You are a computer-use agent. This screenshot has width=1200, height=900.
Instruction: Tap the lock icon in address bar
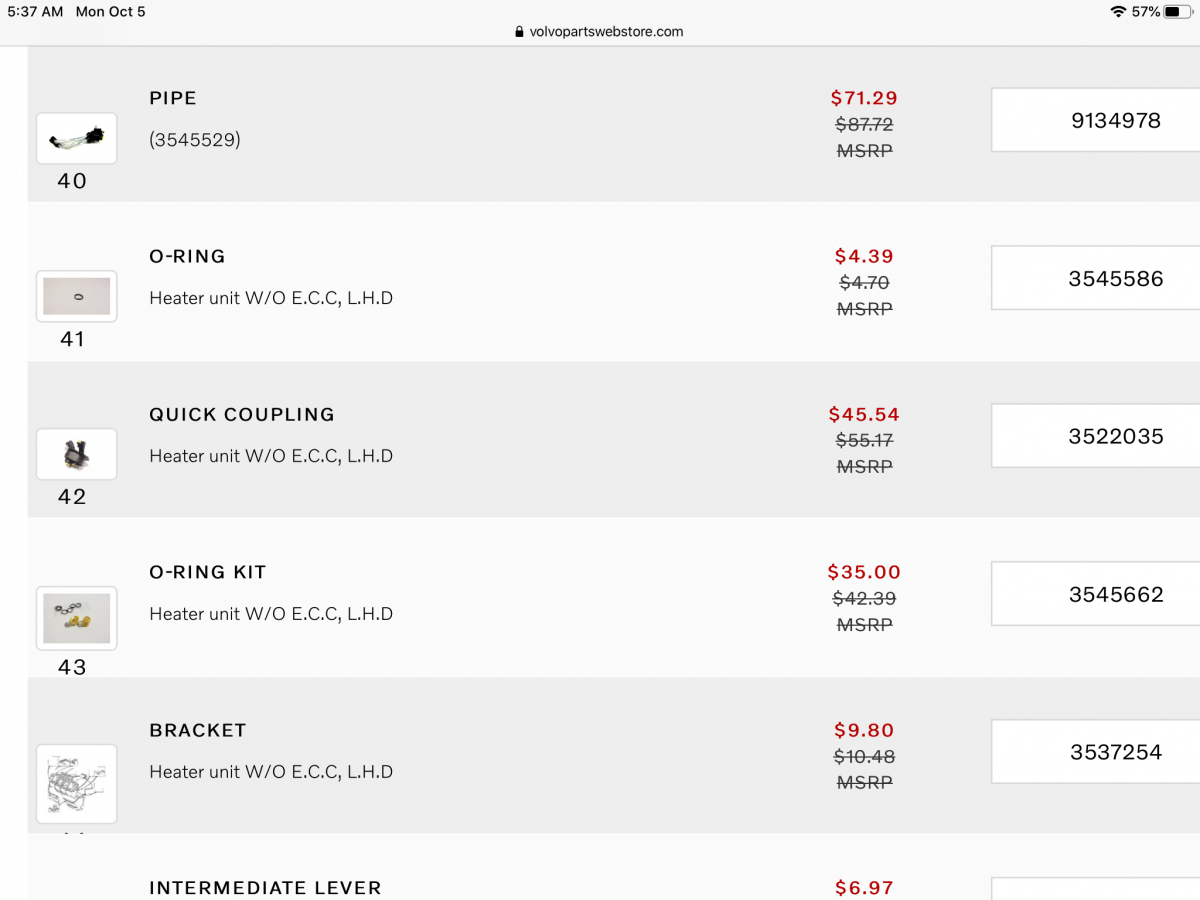tap(519, 32)
